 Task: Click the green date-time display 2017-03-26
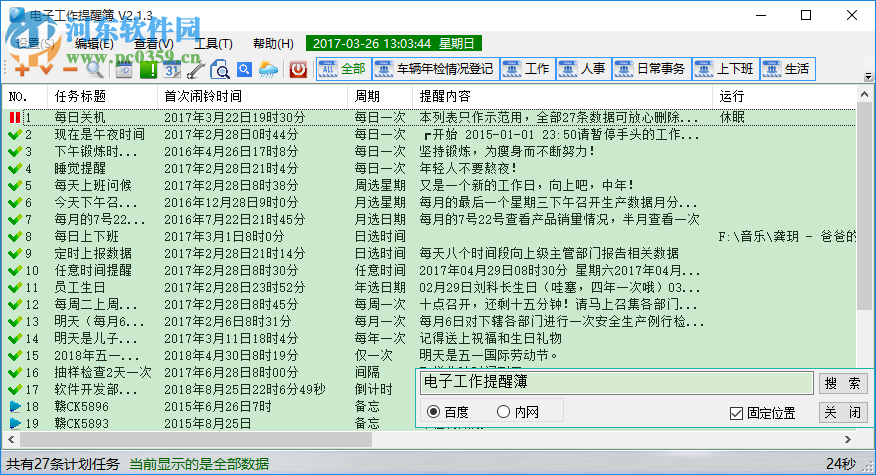tap(394, 44)
